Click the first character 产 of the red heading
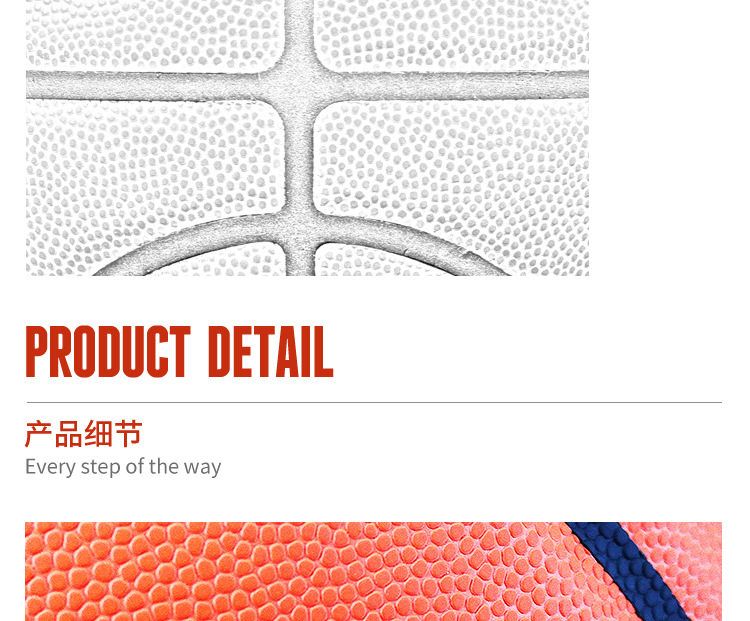Screen dimensions: 750x621 [39, 434]
